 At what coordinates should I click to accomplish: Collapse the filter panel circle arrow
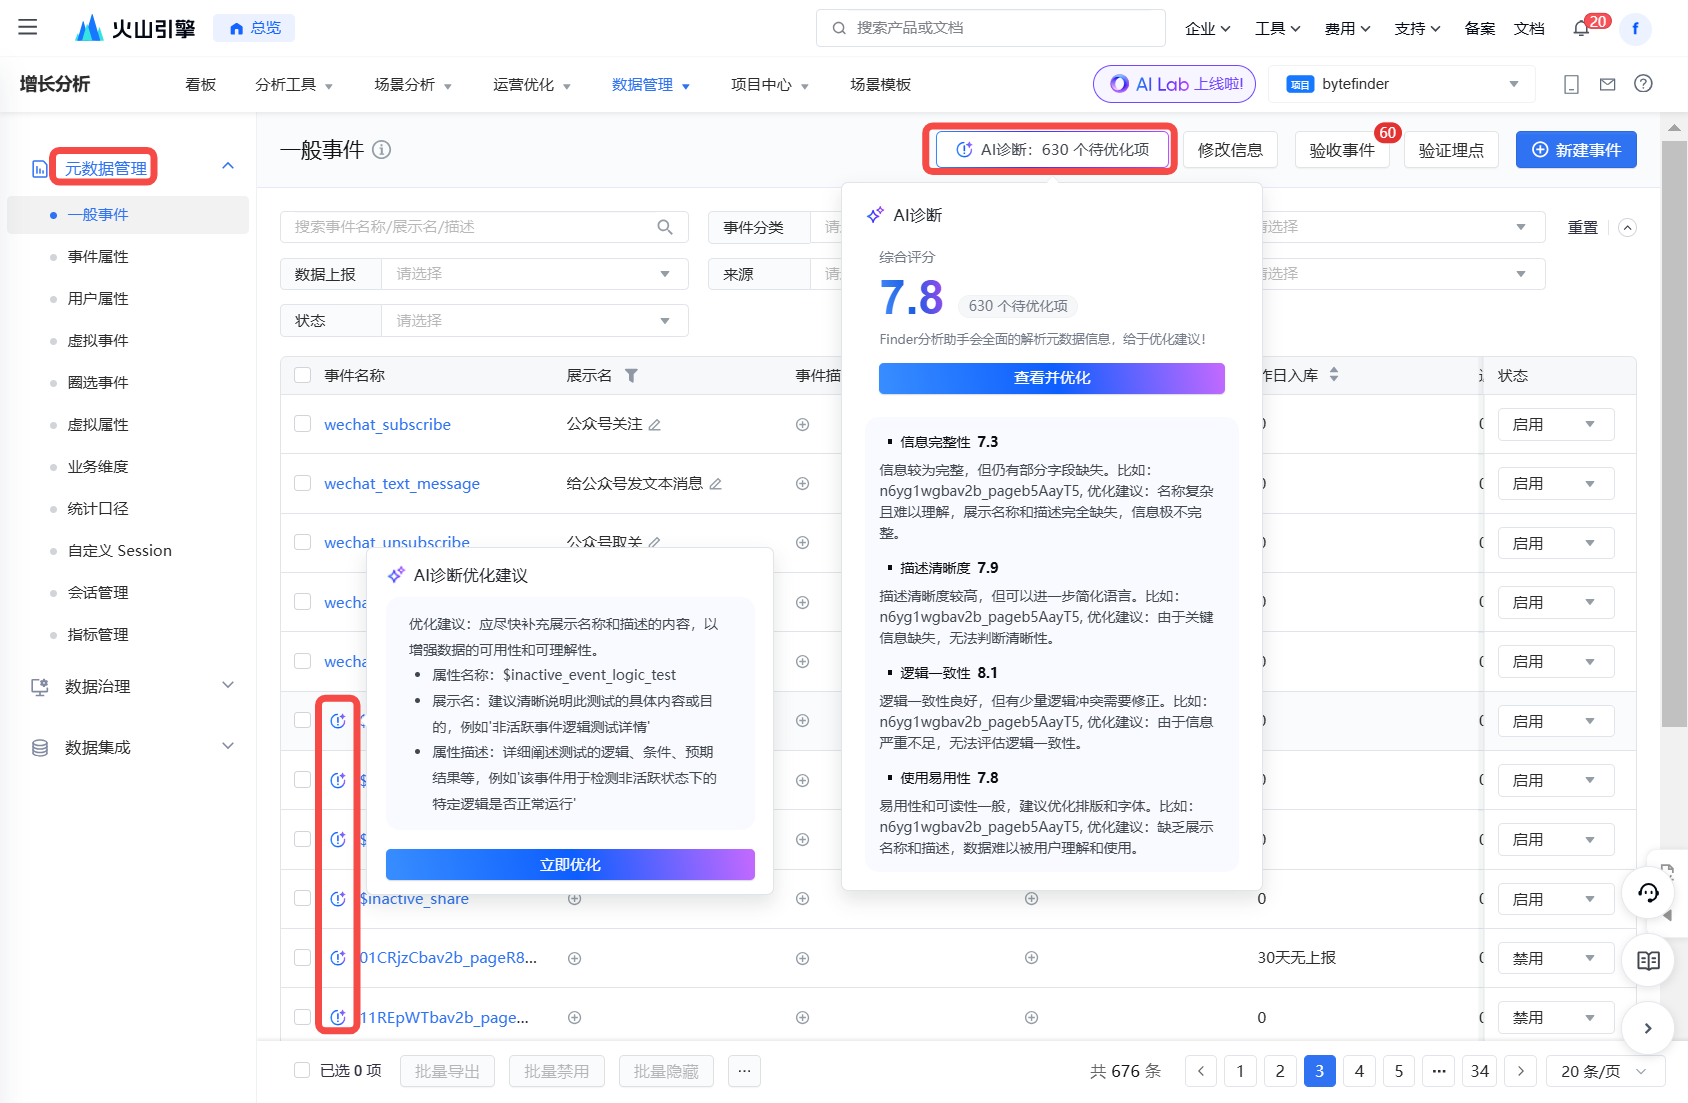pyautogui.click(x=1627, y=227)
